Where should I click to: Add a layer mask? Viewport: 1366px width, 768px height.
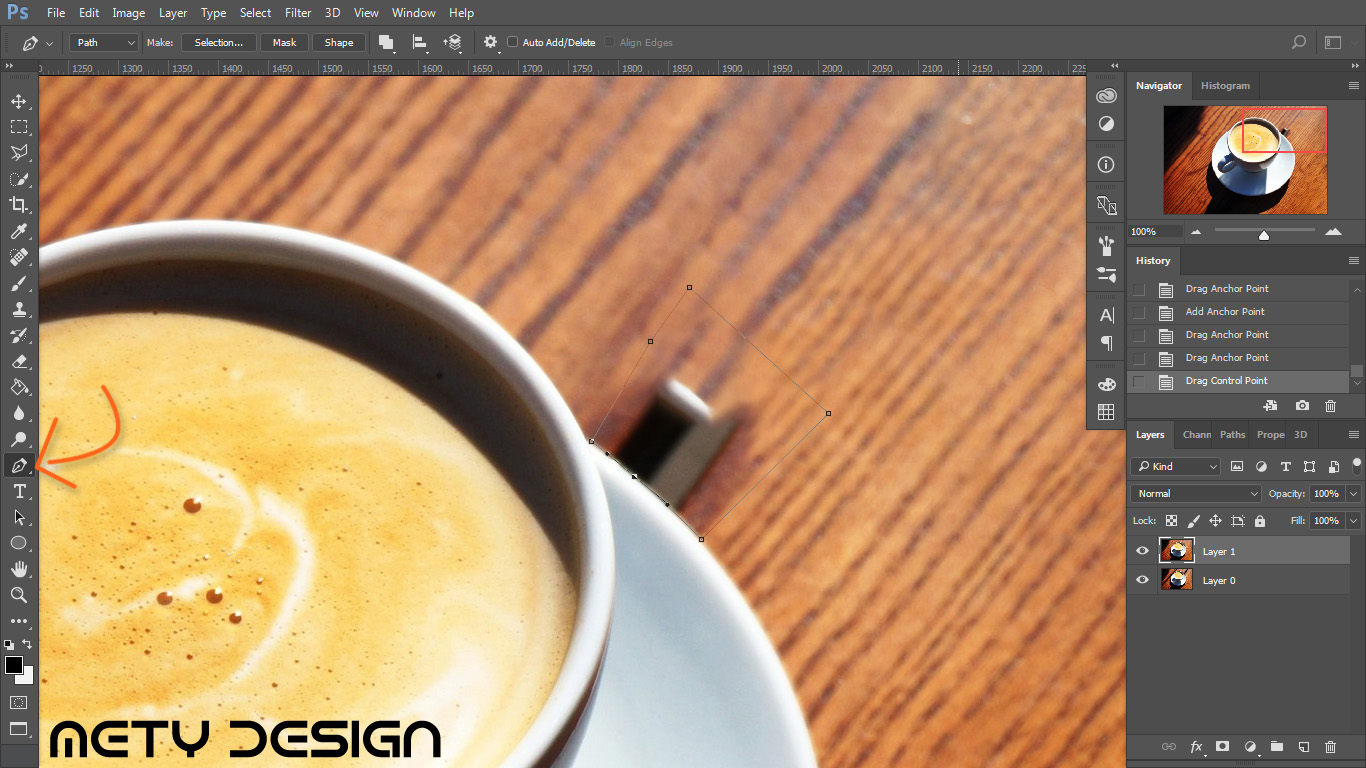point(1222,747)
